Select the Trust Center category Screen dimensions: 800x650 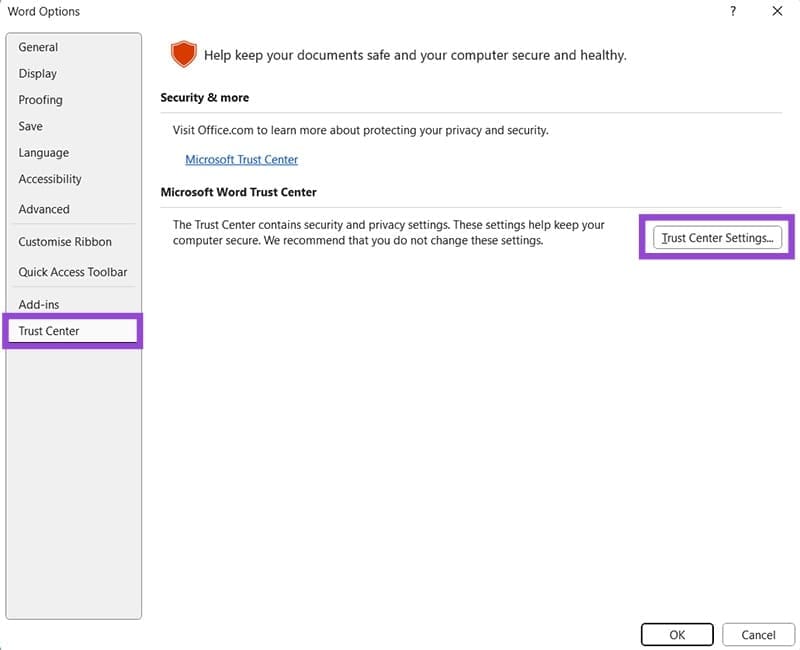[49, 331]
